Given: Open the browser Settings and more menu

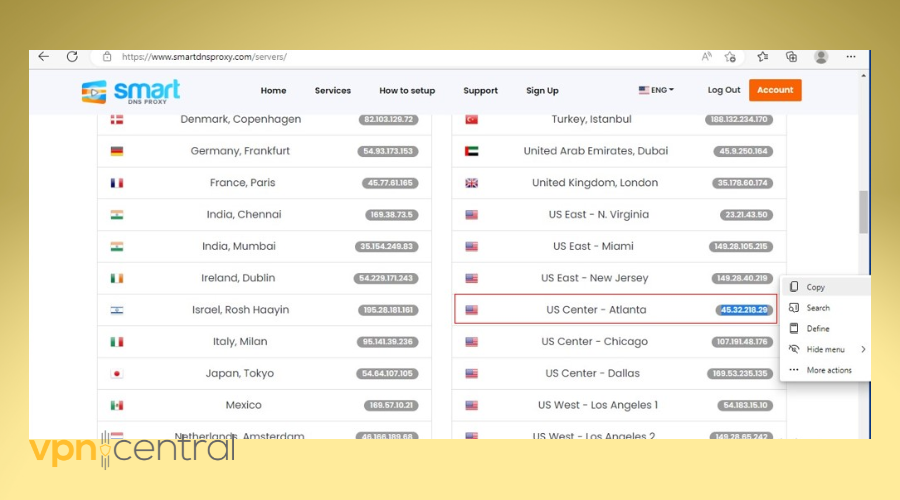Looking at the screenshot, I should pos(851,56).
